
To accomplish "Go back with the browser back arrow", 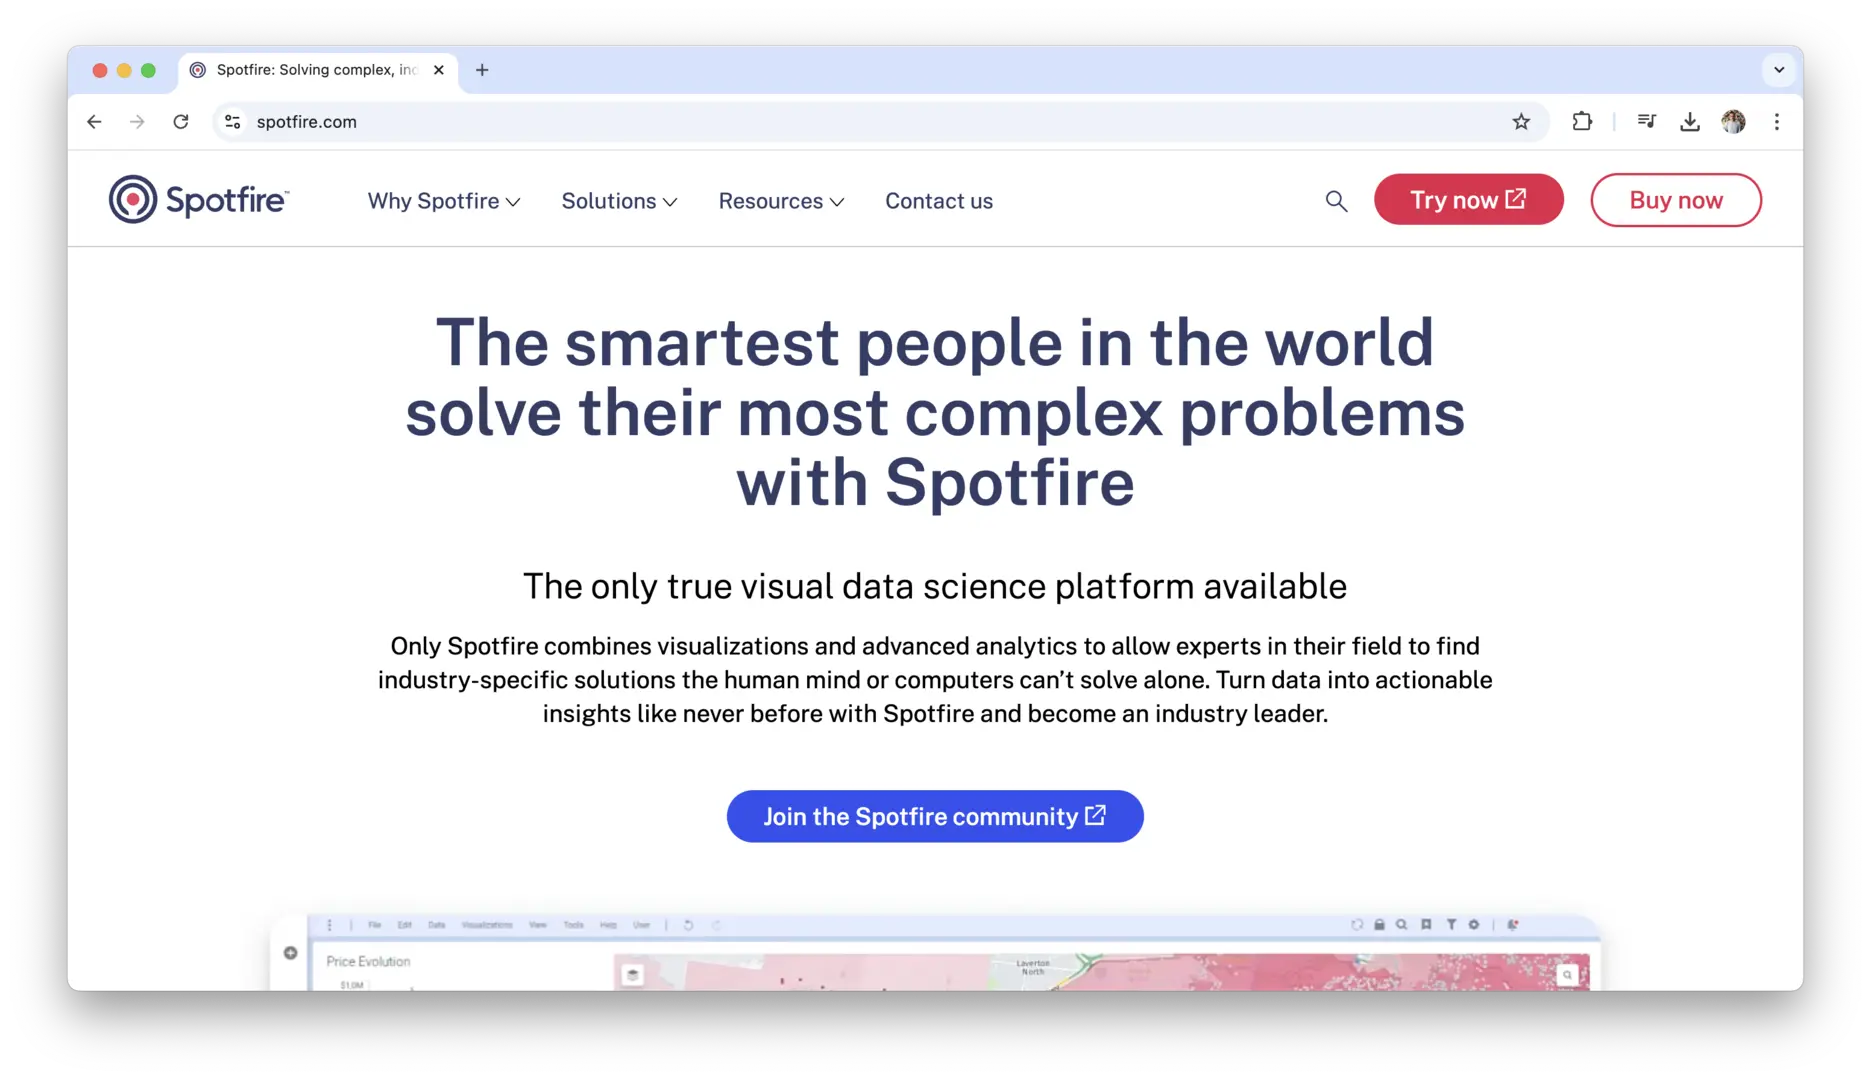I will (94, 121).
